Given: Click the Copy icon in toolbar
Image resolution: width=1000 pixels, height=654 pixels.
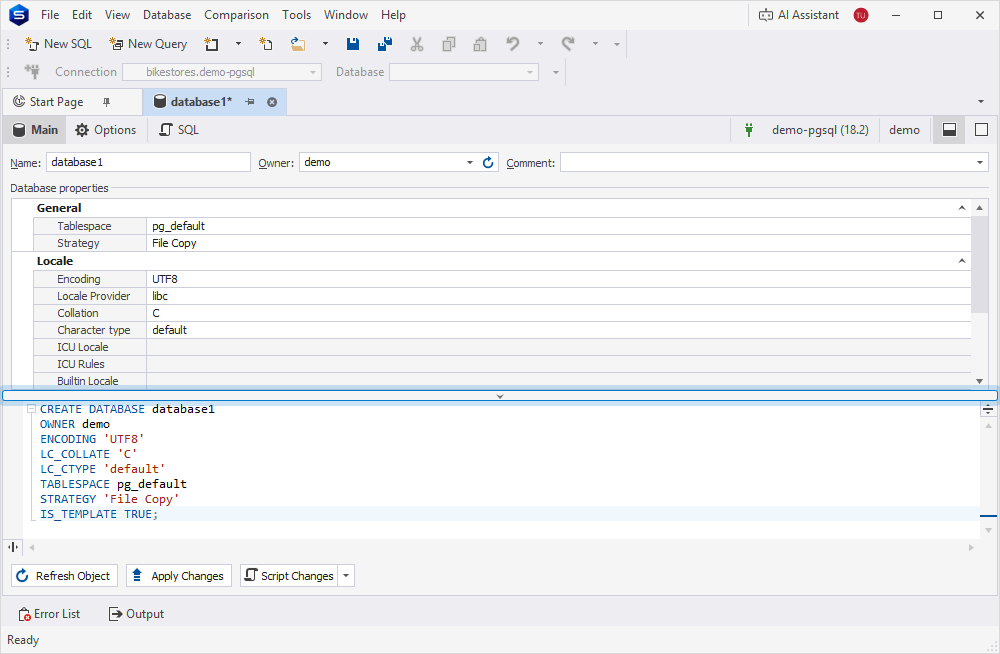Looking at the screenshot, I should click(x=449, y=44).
